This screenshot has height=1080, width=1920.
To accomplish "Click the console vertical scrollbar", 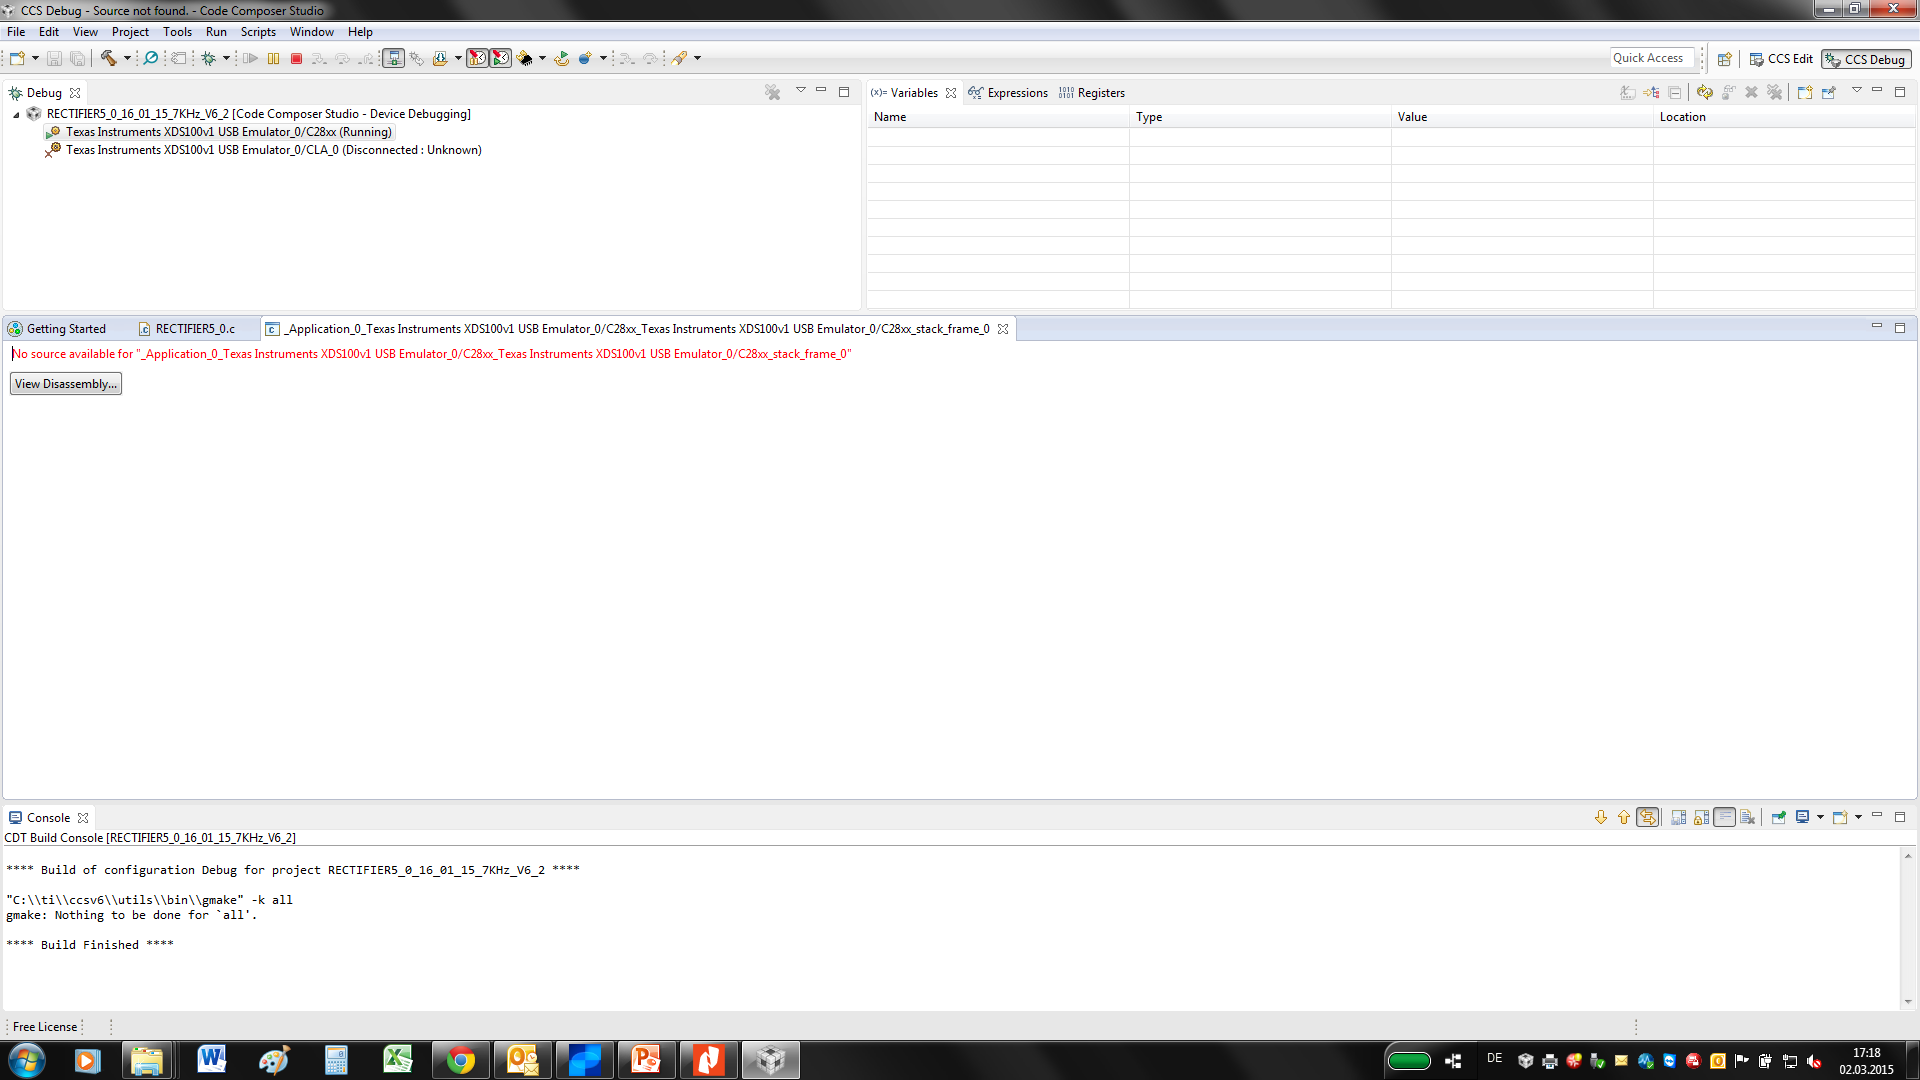I will tap(1907, 928).
